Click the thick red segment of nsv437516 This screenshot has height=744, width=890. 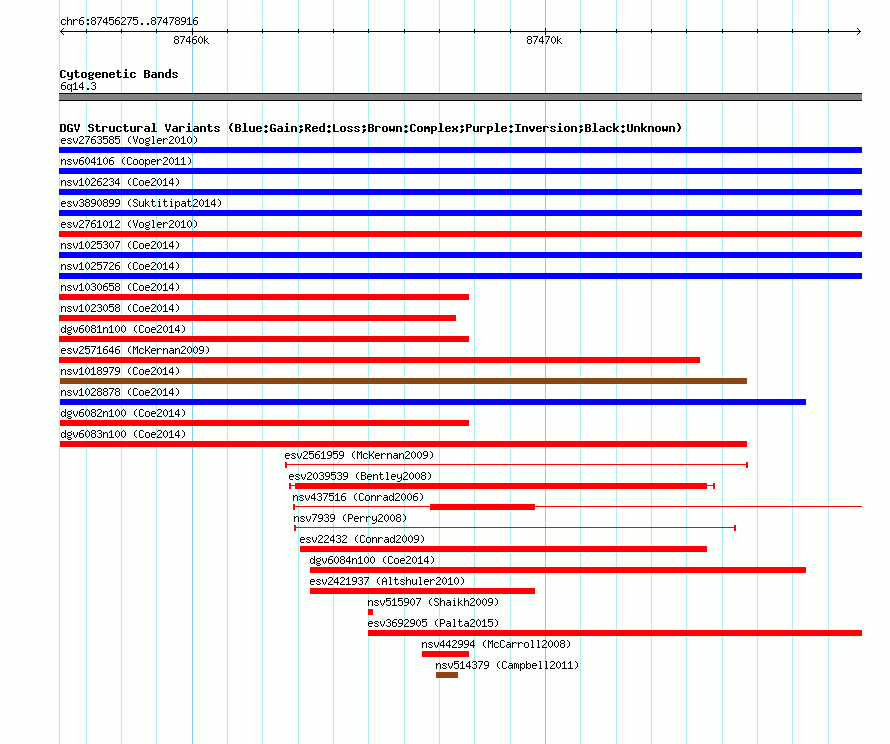(x=482, y=507)
